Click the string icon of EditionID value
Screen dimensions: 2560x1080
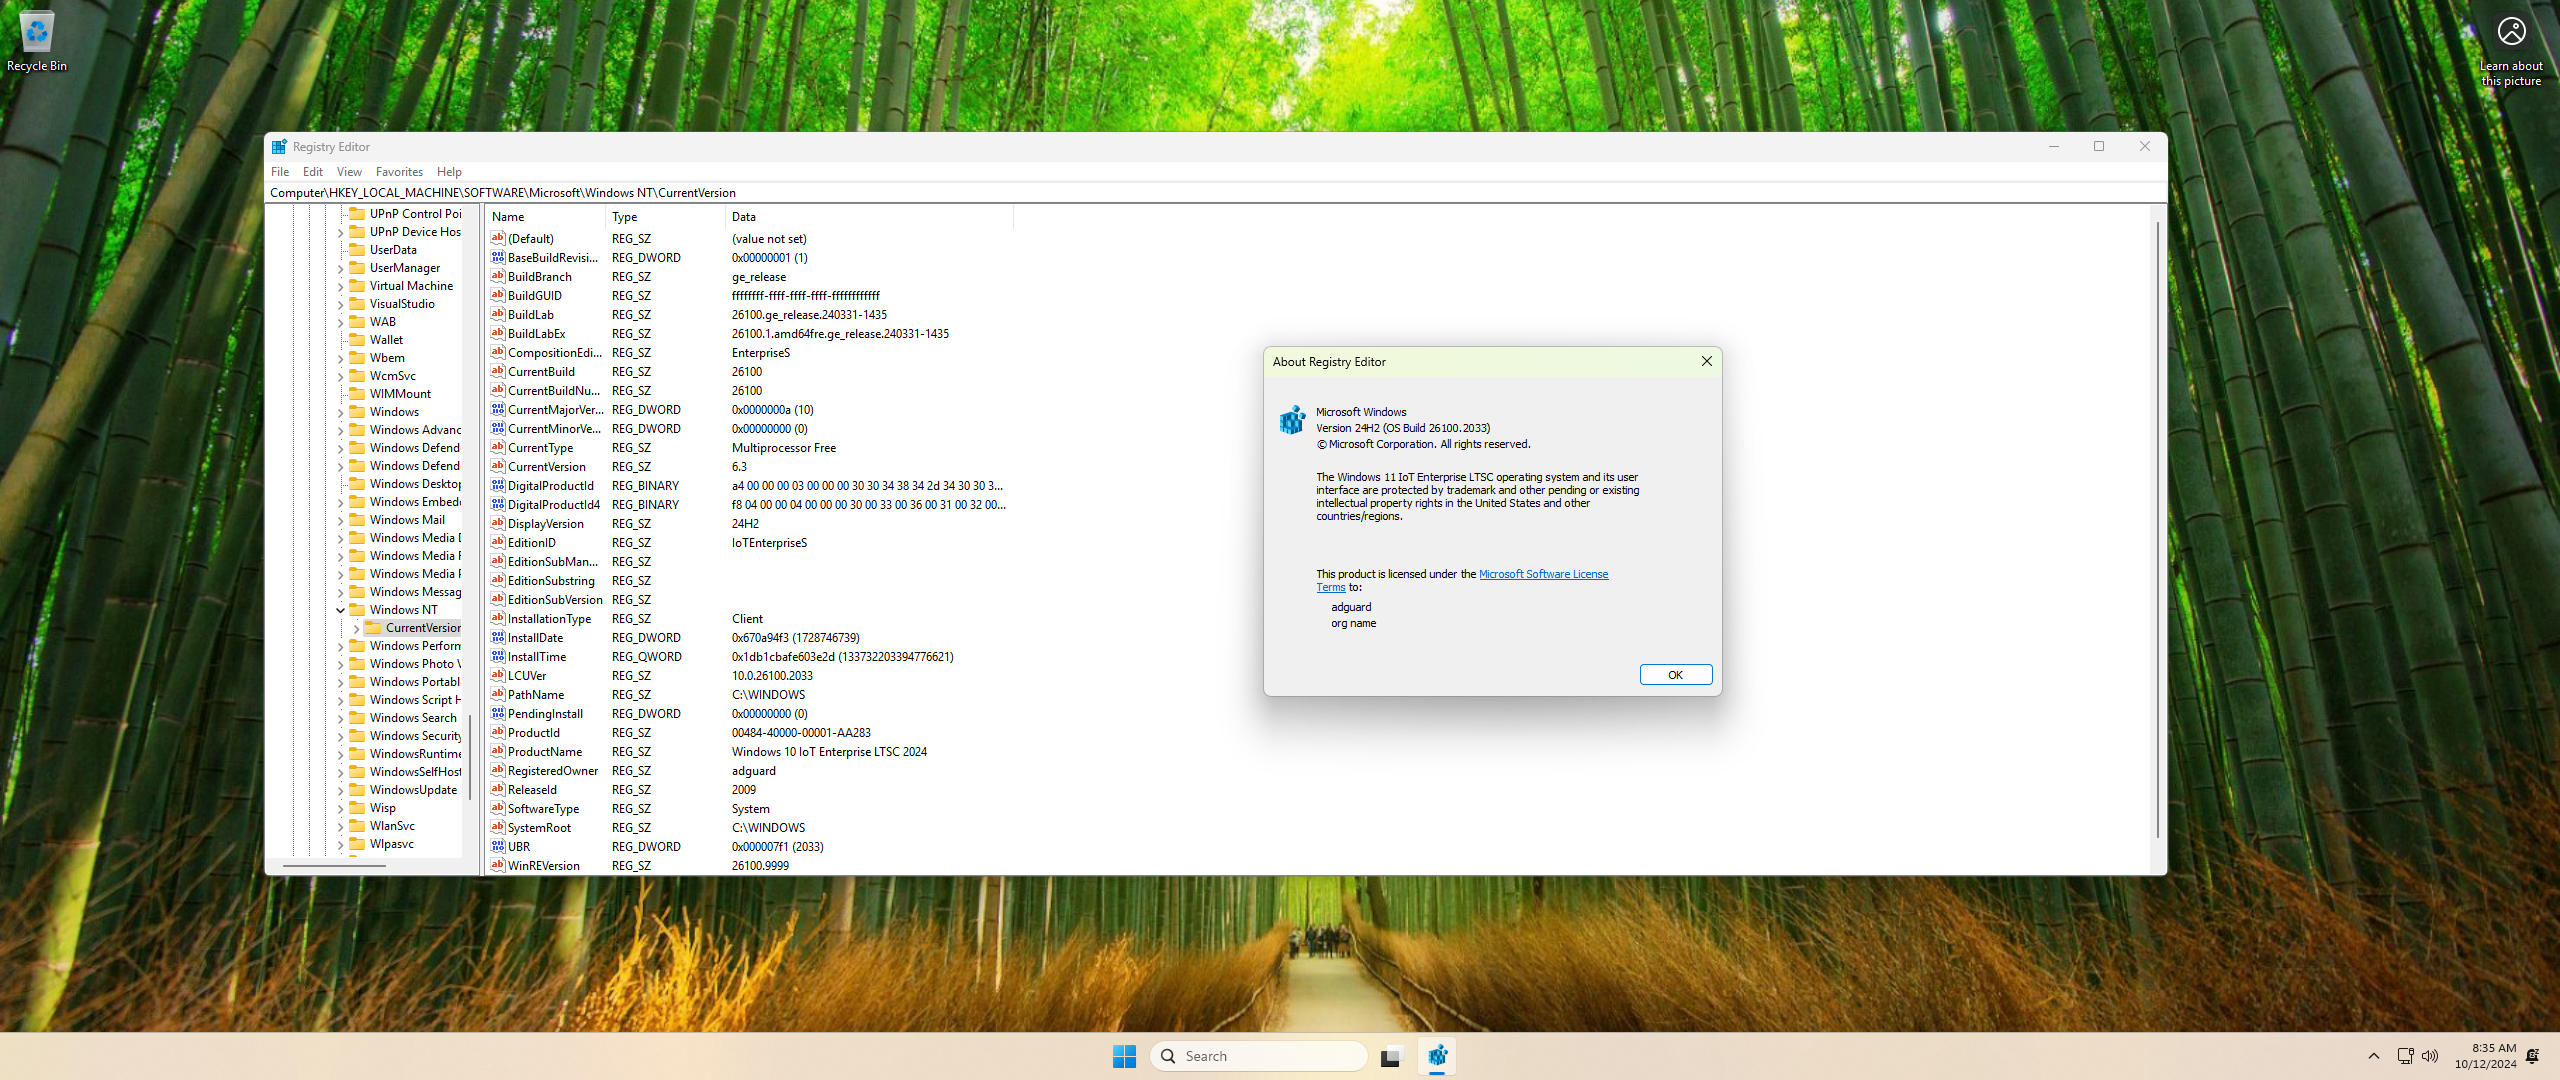tap(498, 542)
